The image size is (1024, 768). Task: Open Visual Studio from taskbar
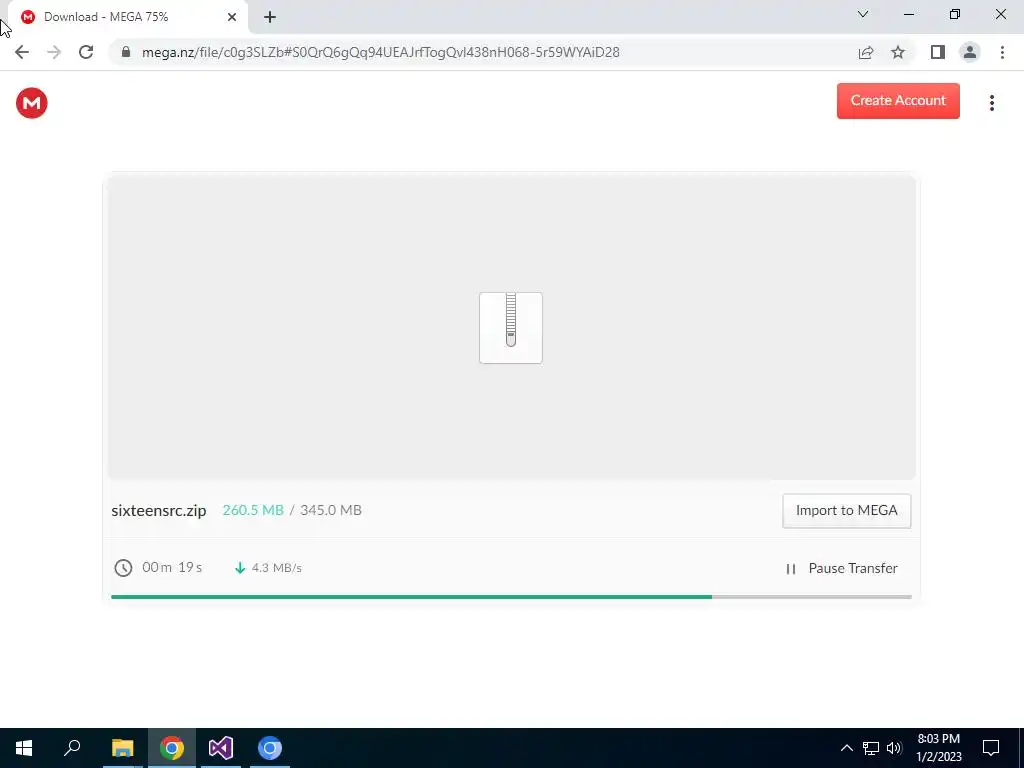221,748
